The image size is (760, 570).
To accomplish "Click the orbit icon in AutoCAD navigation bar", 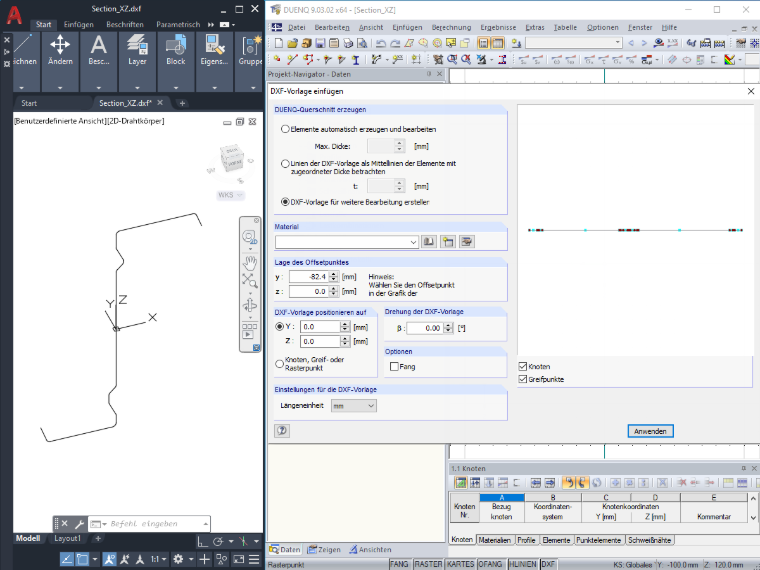I will click(x=250, y=305).
